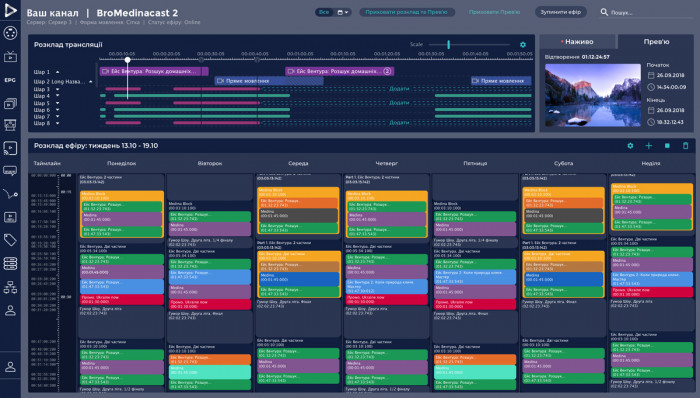
Task: Click the trash icon in weekly schedule
Action: (x=685, y=146)
